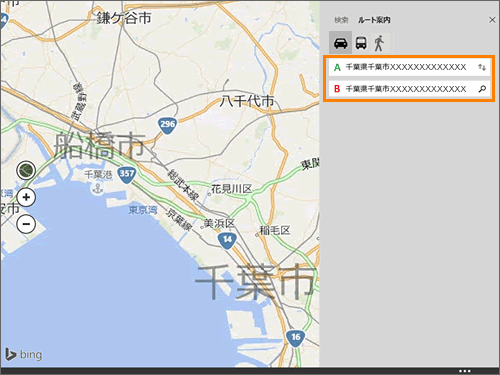Click the 八千代市 city label
Screen dimensions: 500x375
point(247,101)
